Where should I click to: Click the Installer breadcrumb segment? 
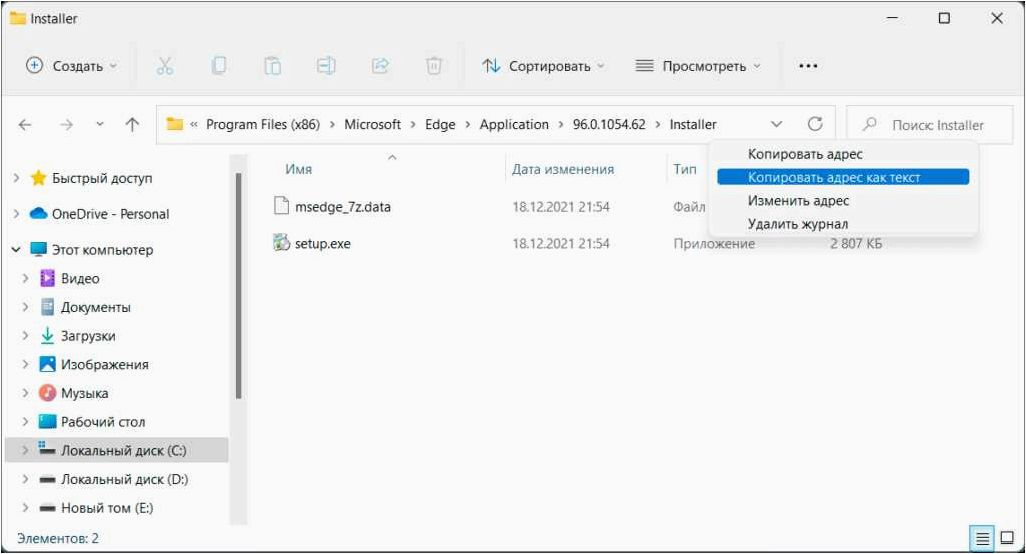click(693, 124)
